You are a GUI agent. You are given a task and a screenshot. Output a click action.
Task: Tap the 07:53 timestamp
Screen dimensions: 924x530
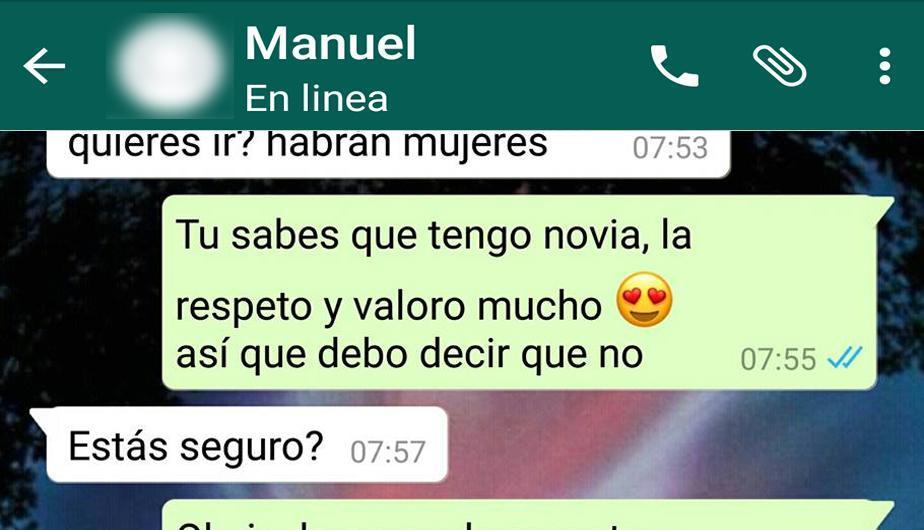pos(670,148)
